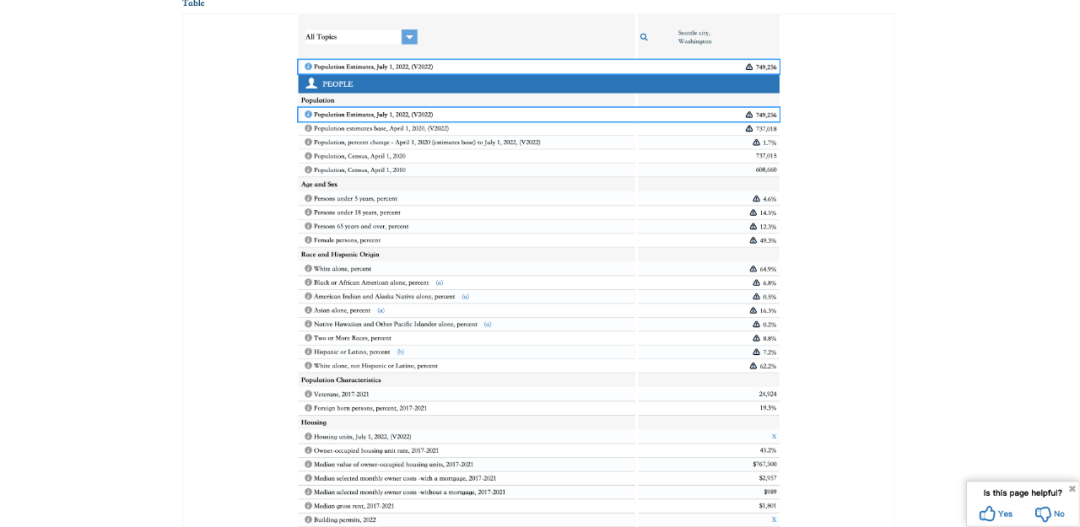Click the X value link for Housing units
Viewport: 1080px width, 527px height.
coord(773,436)
